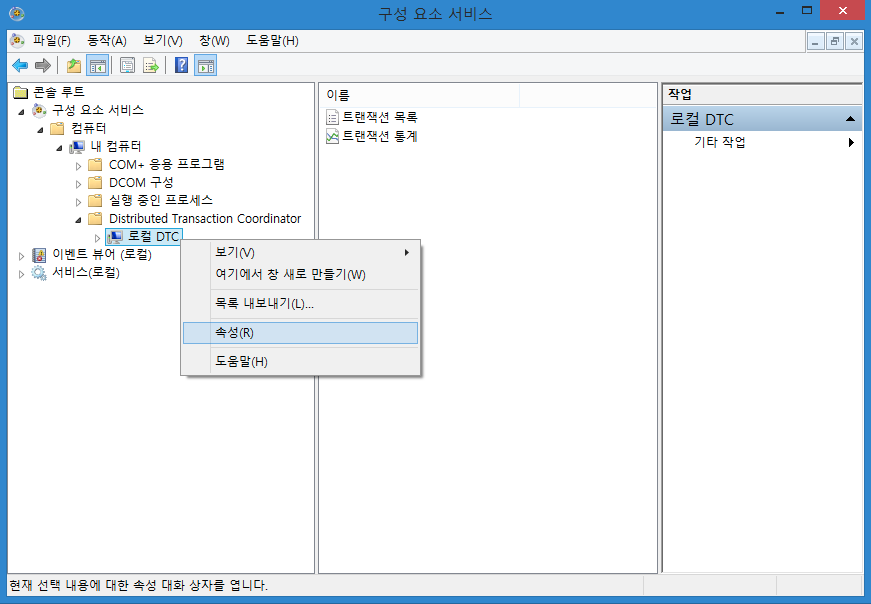Open the 도움말(H) menu in menu bar
Viewport: 871px width, 604px height.
[272, 41]
